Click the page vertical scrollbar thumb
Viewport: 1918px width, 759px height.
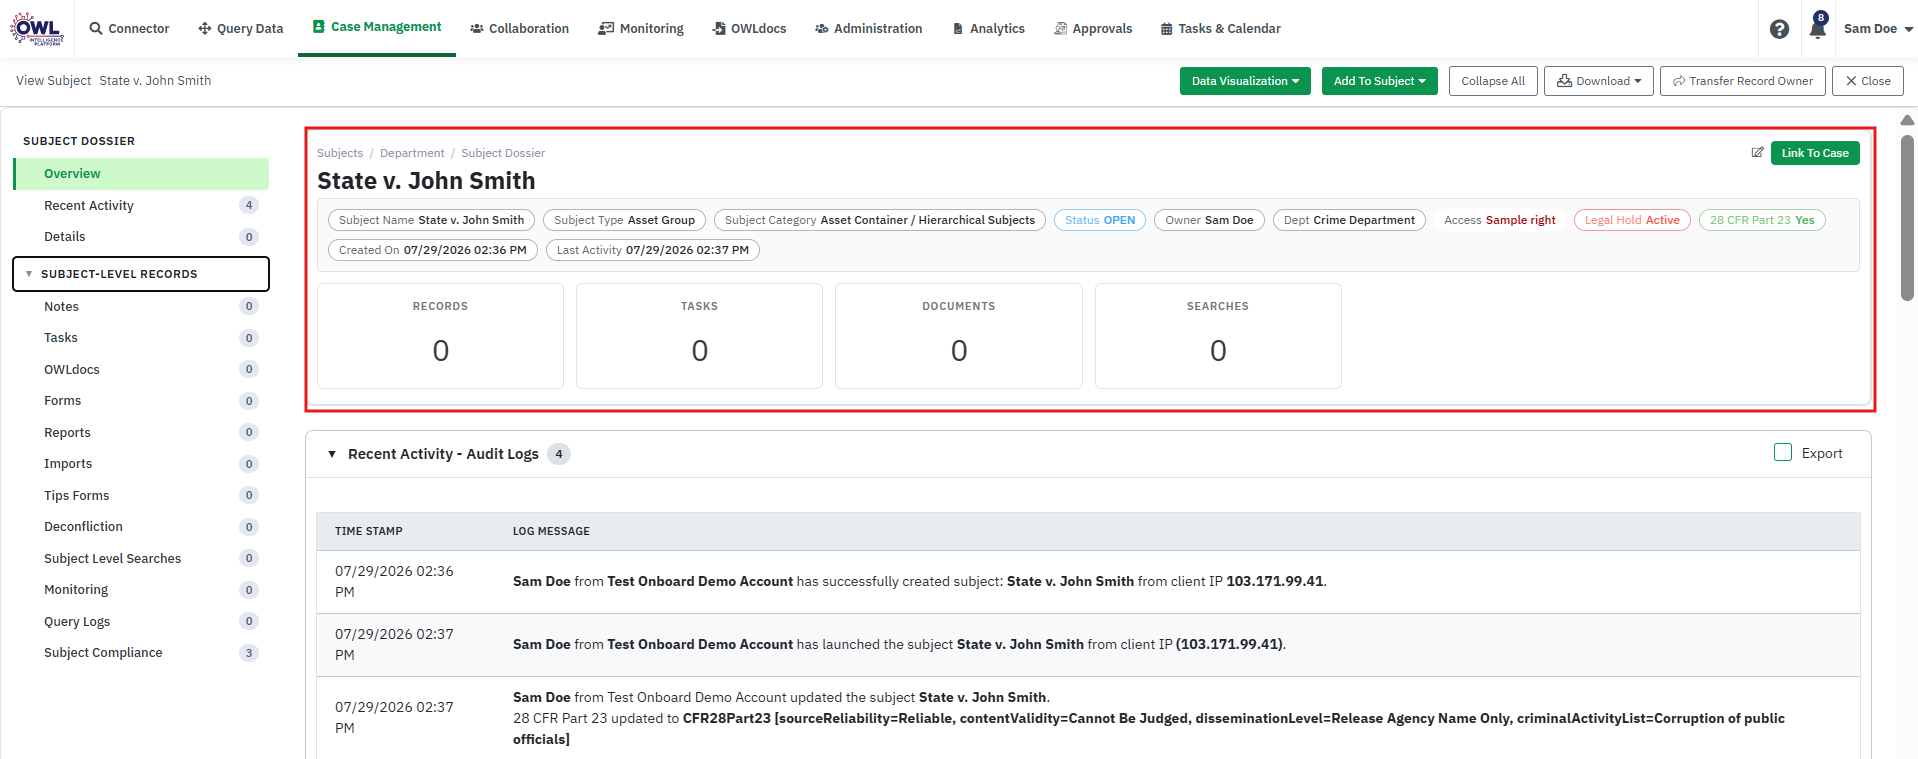pyautogui.click(x=1907, y=217)
